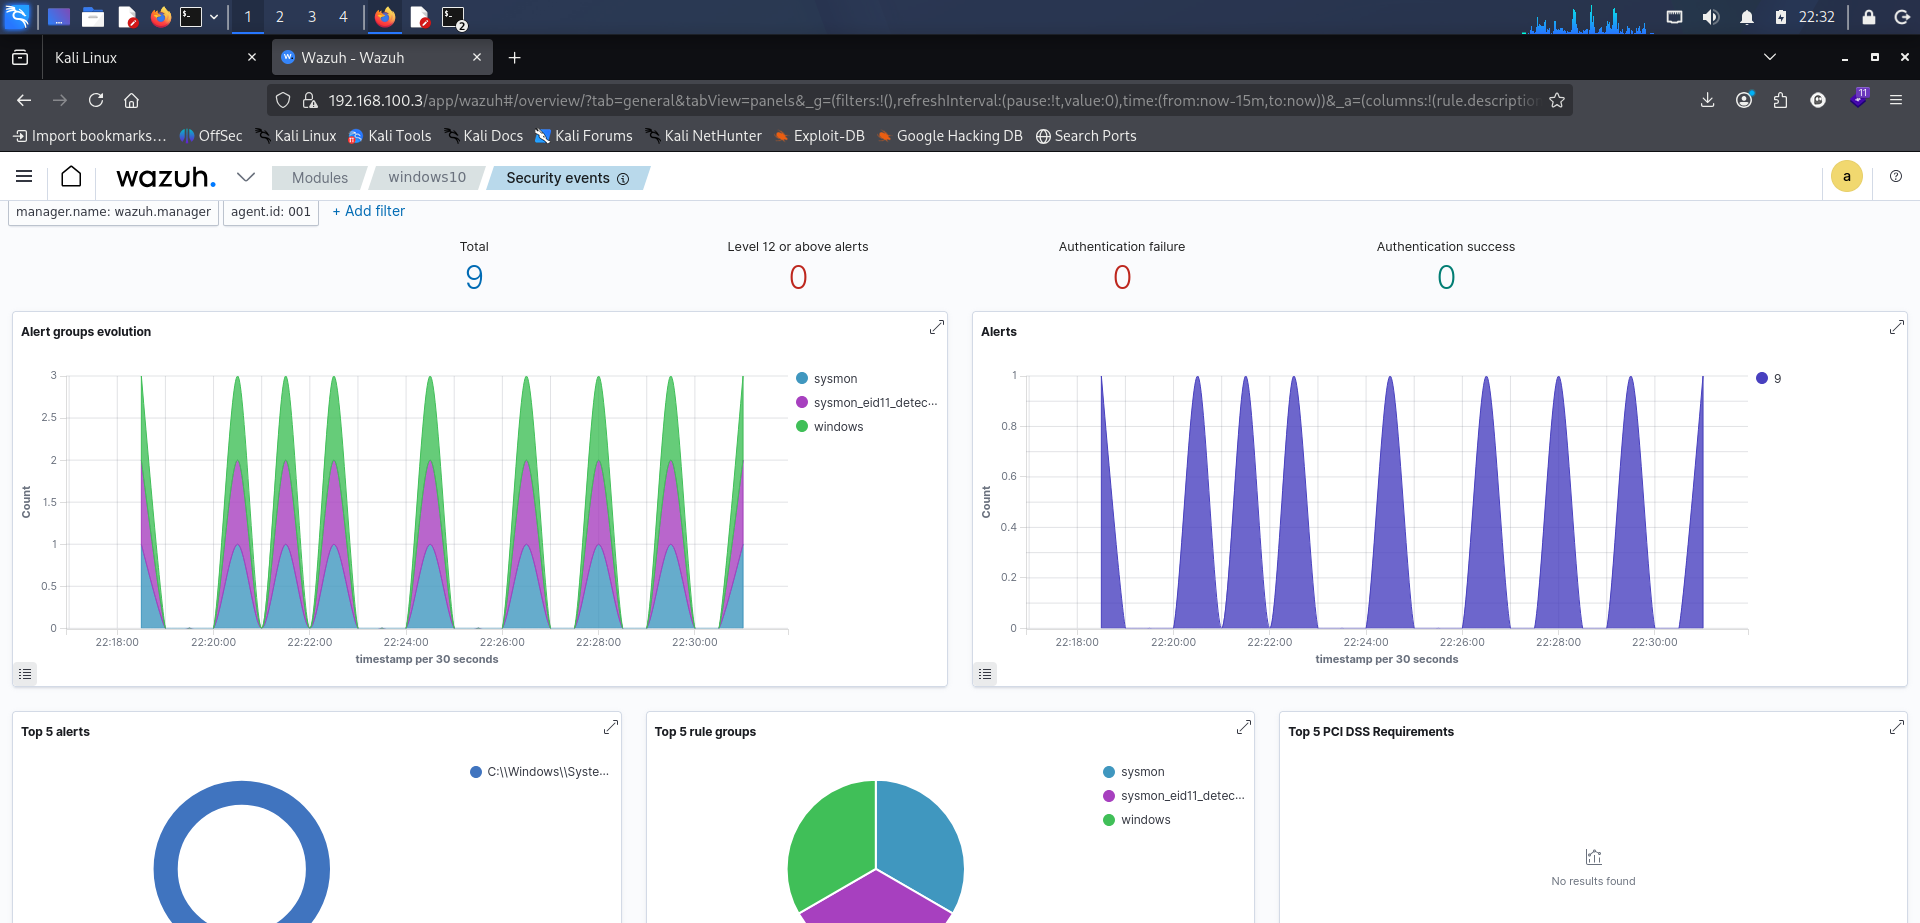Show the legend list for the Alerts chart
This screenshot has height=923, width=1920.
pyautogui.click(x=985, y=674)
